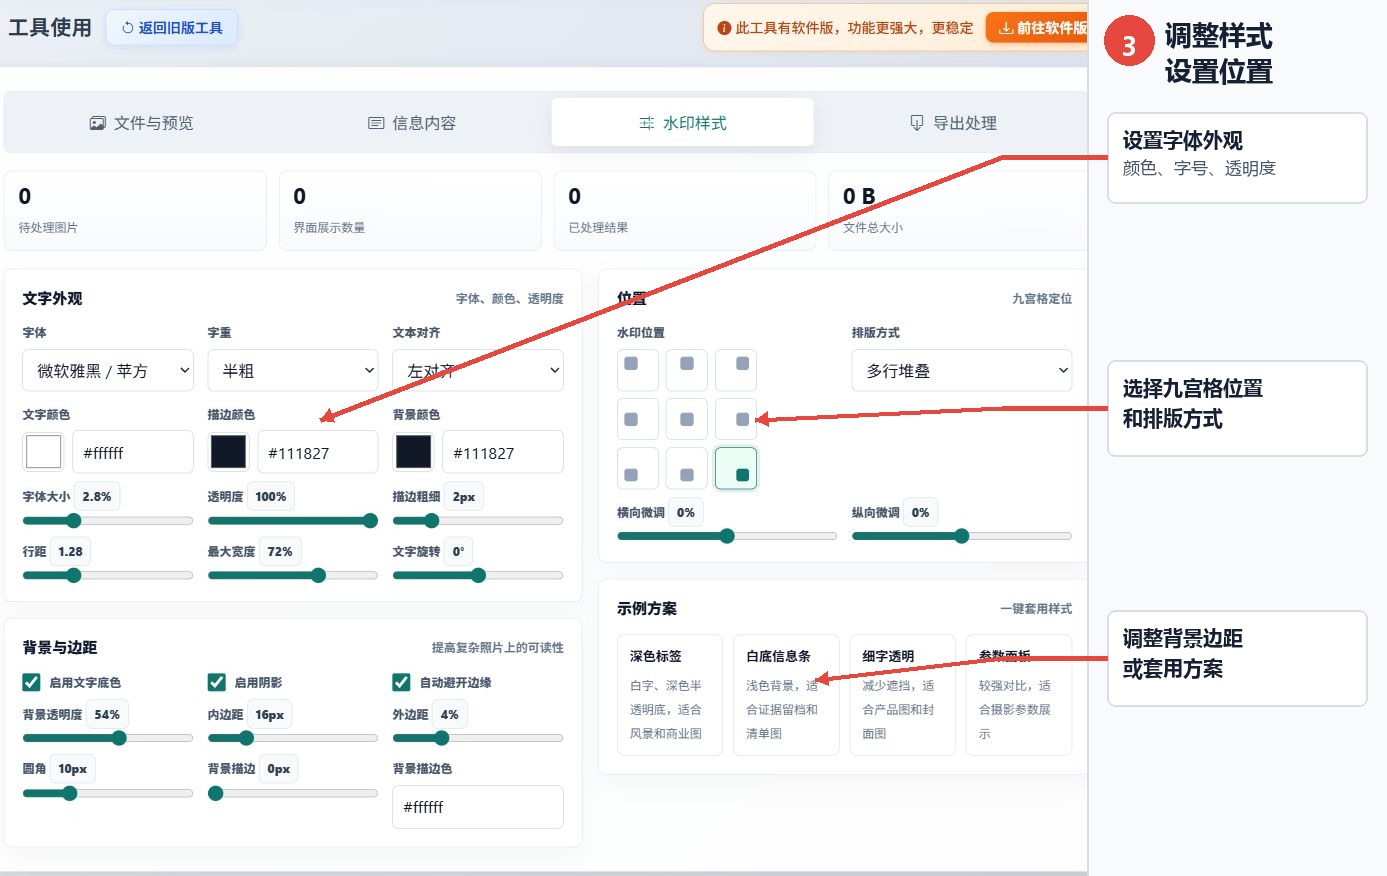Image resolution: width=1387 pixels, height=876 pixels.
Task: Click the 背景描边色 hex input field
Action: (478, 807)
